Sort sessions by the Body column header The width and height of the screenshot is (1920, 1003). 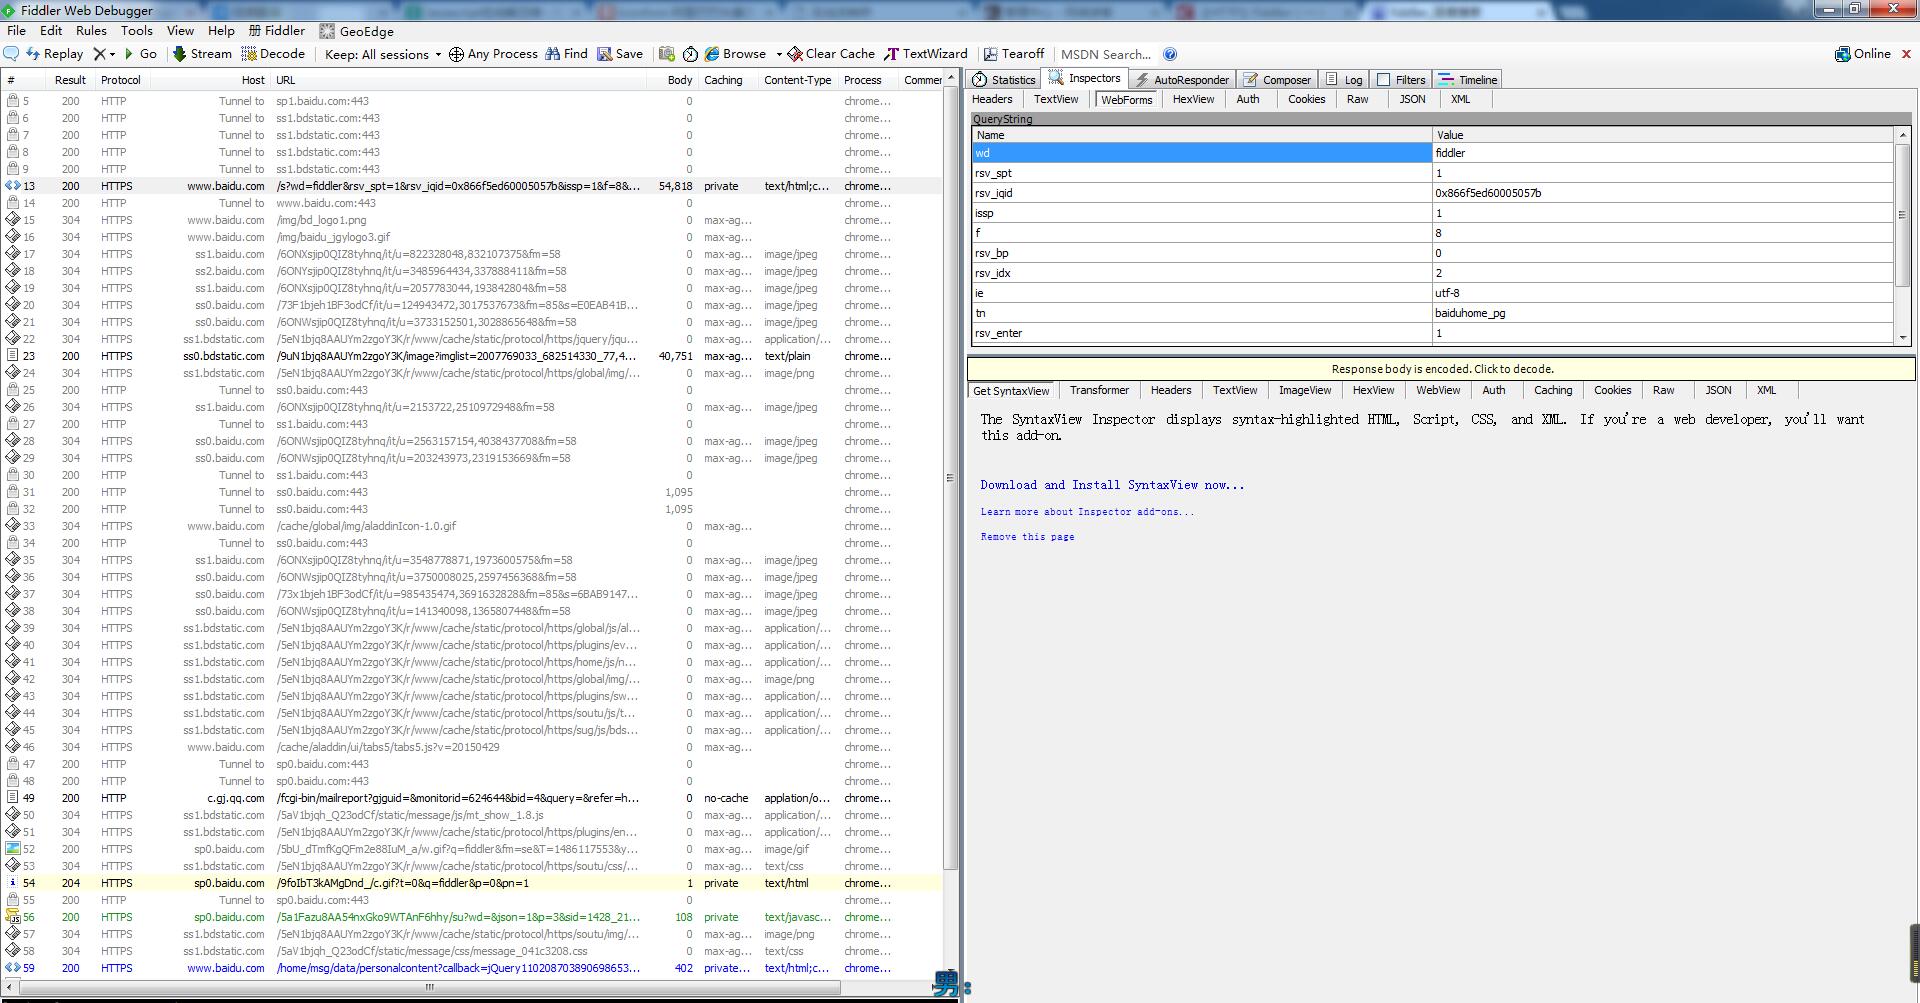click(680, 80)
